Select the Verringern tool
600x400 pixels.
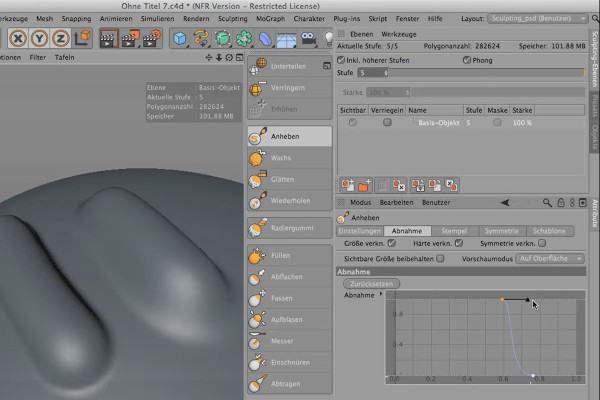[x=290, y=88]
